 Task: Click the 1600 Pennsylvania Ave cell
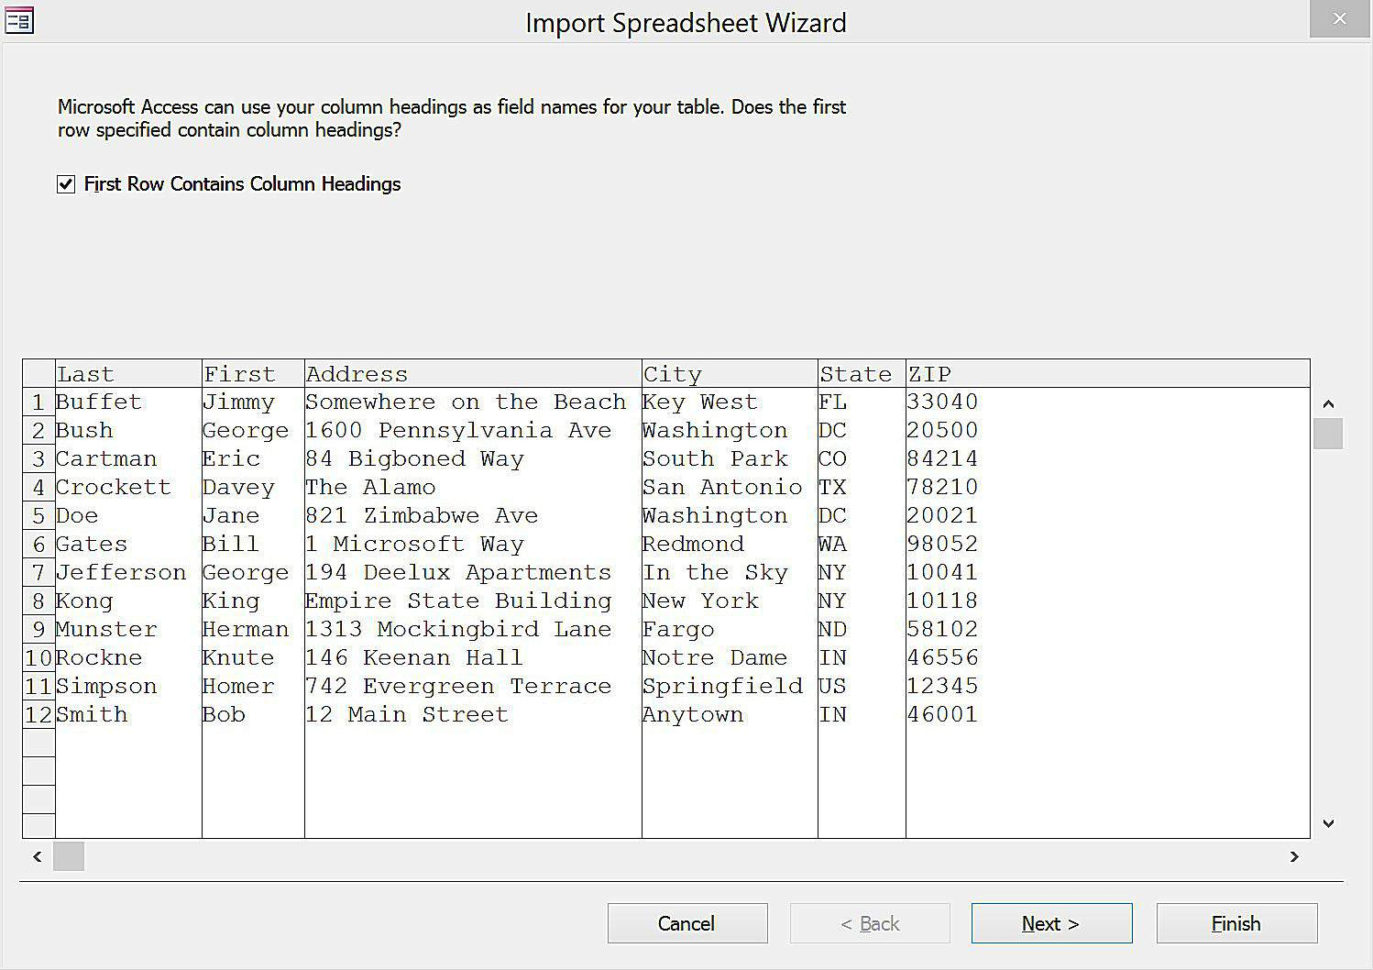click(473, 430)
